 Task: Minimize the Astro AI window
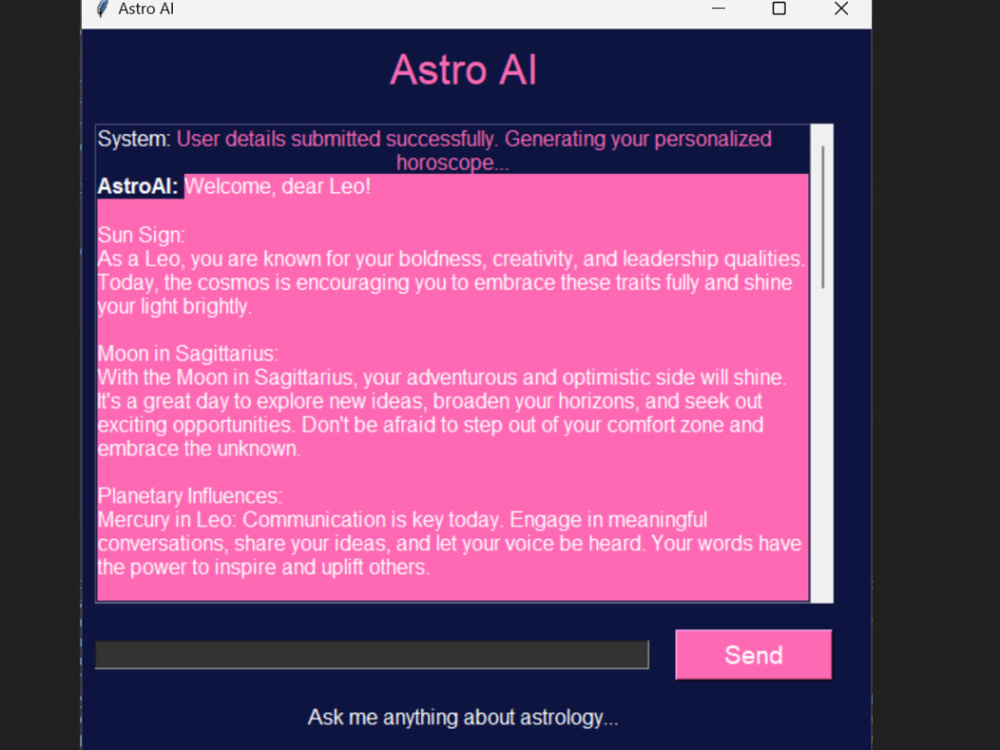point(718,8)
